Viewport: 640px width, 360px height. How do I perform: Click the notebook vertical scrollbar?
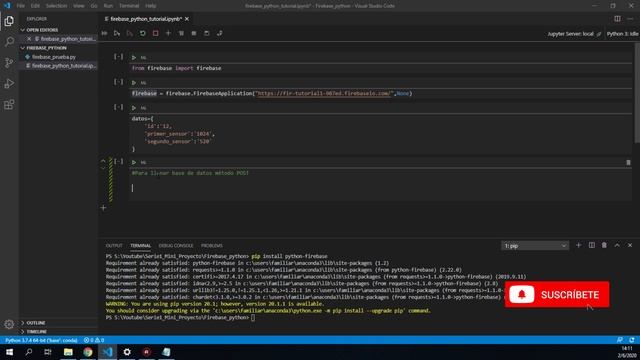636,92
